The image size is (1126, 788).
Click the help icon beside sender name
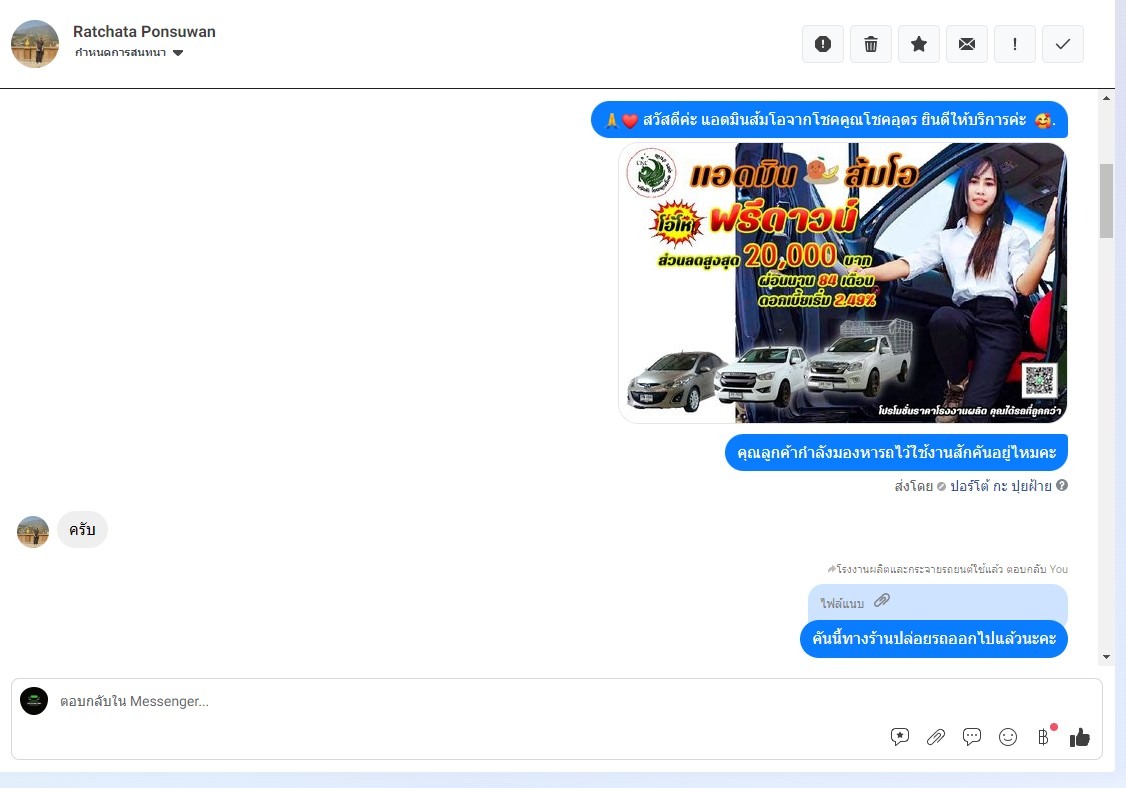(1062, 486)
